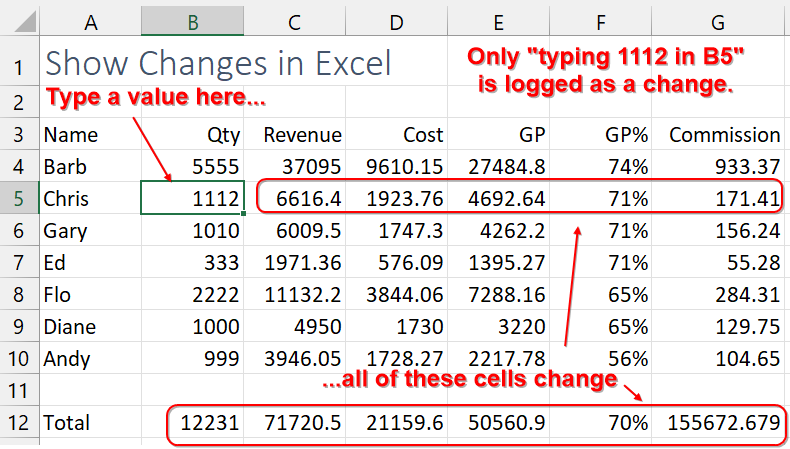Select column A header

coord(90,20)
